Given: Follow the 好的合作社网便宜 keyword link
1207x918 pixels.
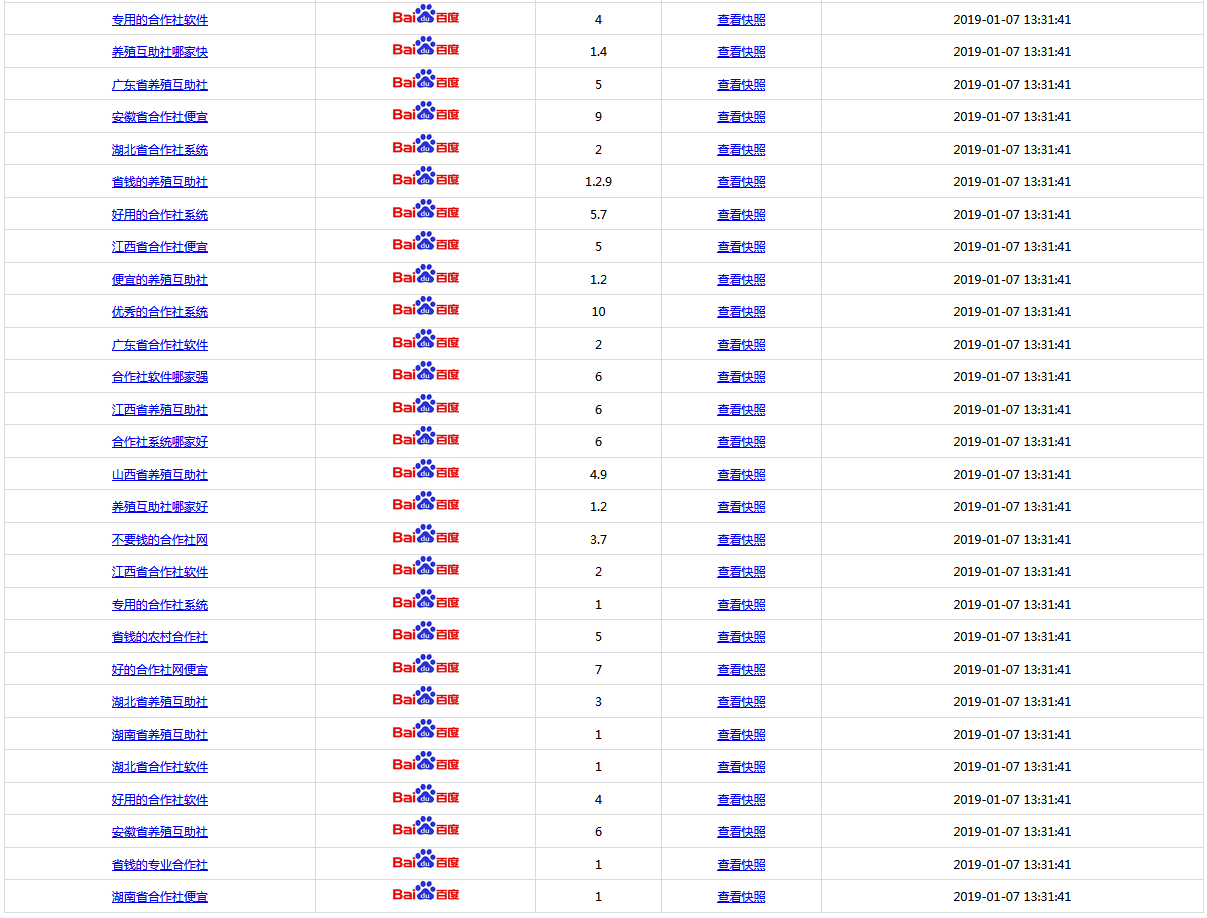Looking at the screenshot, I should pyautogui.click(x=160, y=670).
